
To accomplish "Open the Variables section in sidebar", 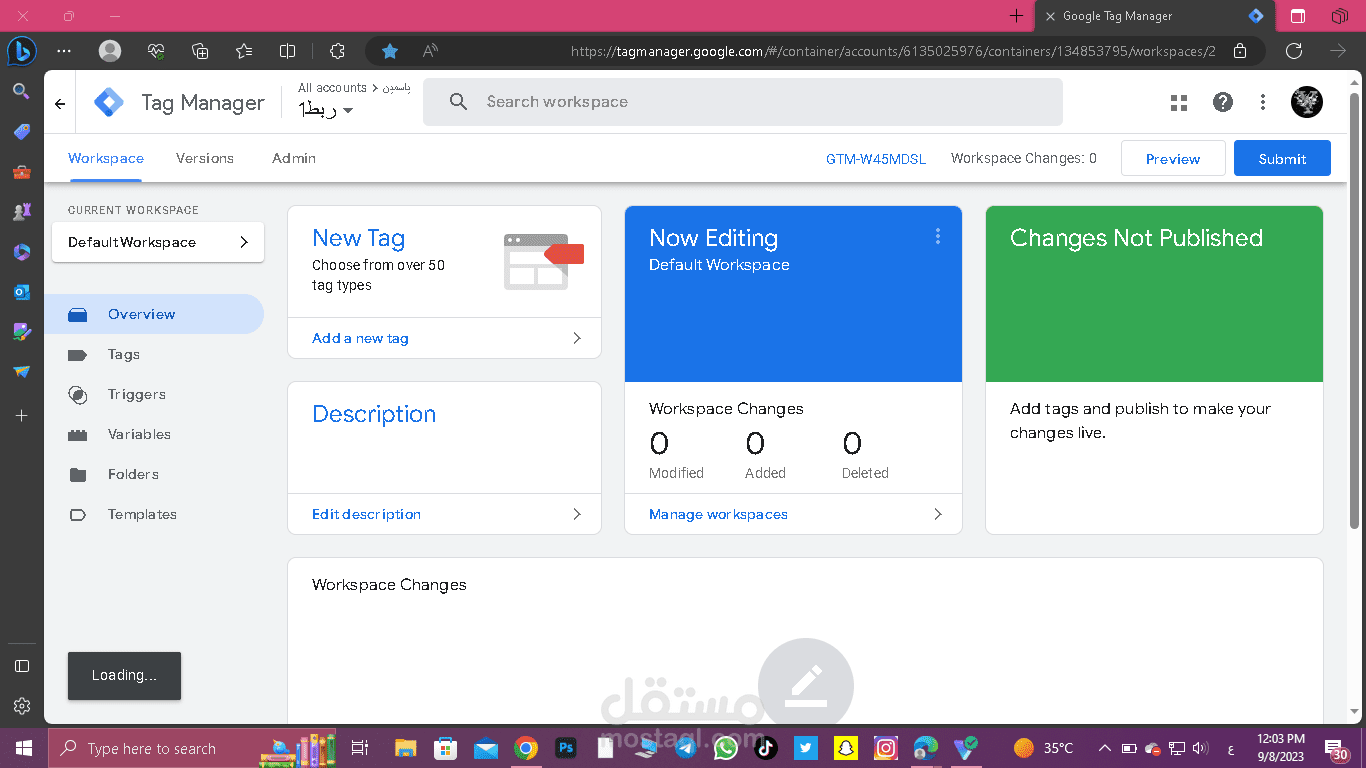I will 139,434.
